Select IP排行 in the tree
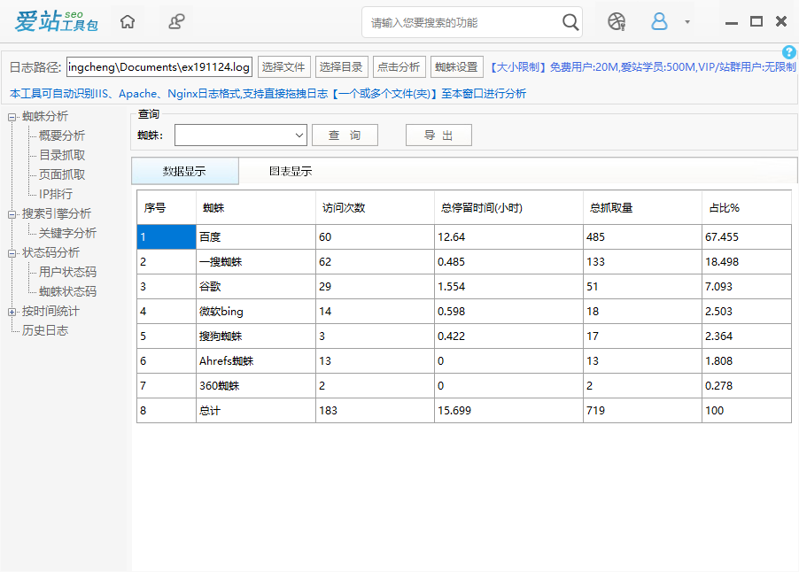799x572 pixels. coord(56,194)
